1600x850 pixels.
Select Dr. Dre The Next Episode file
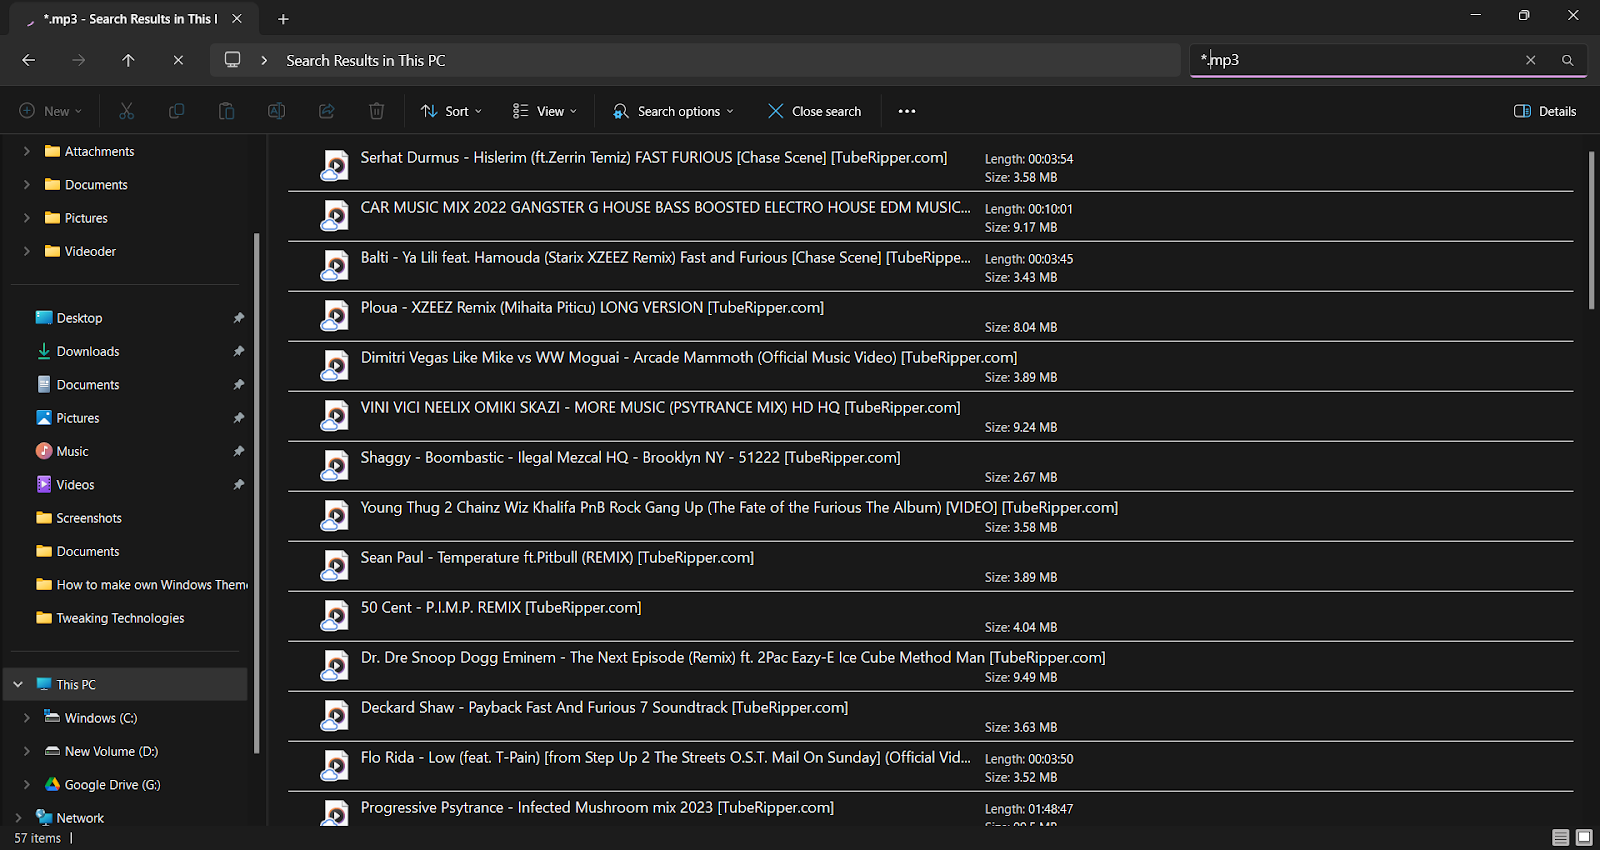(x=930, y=666)
